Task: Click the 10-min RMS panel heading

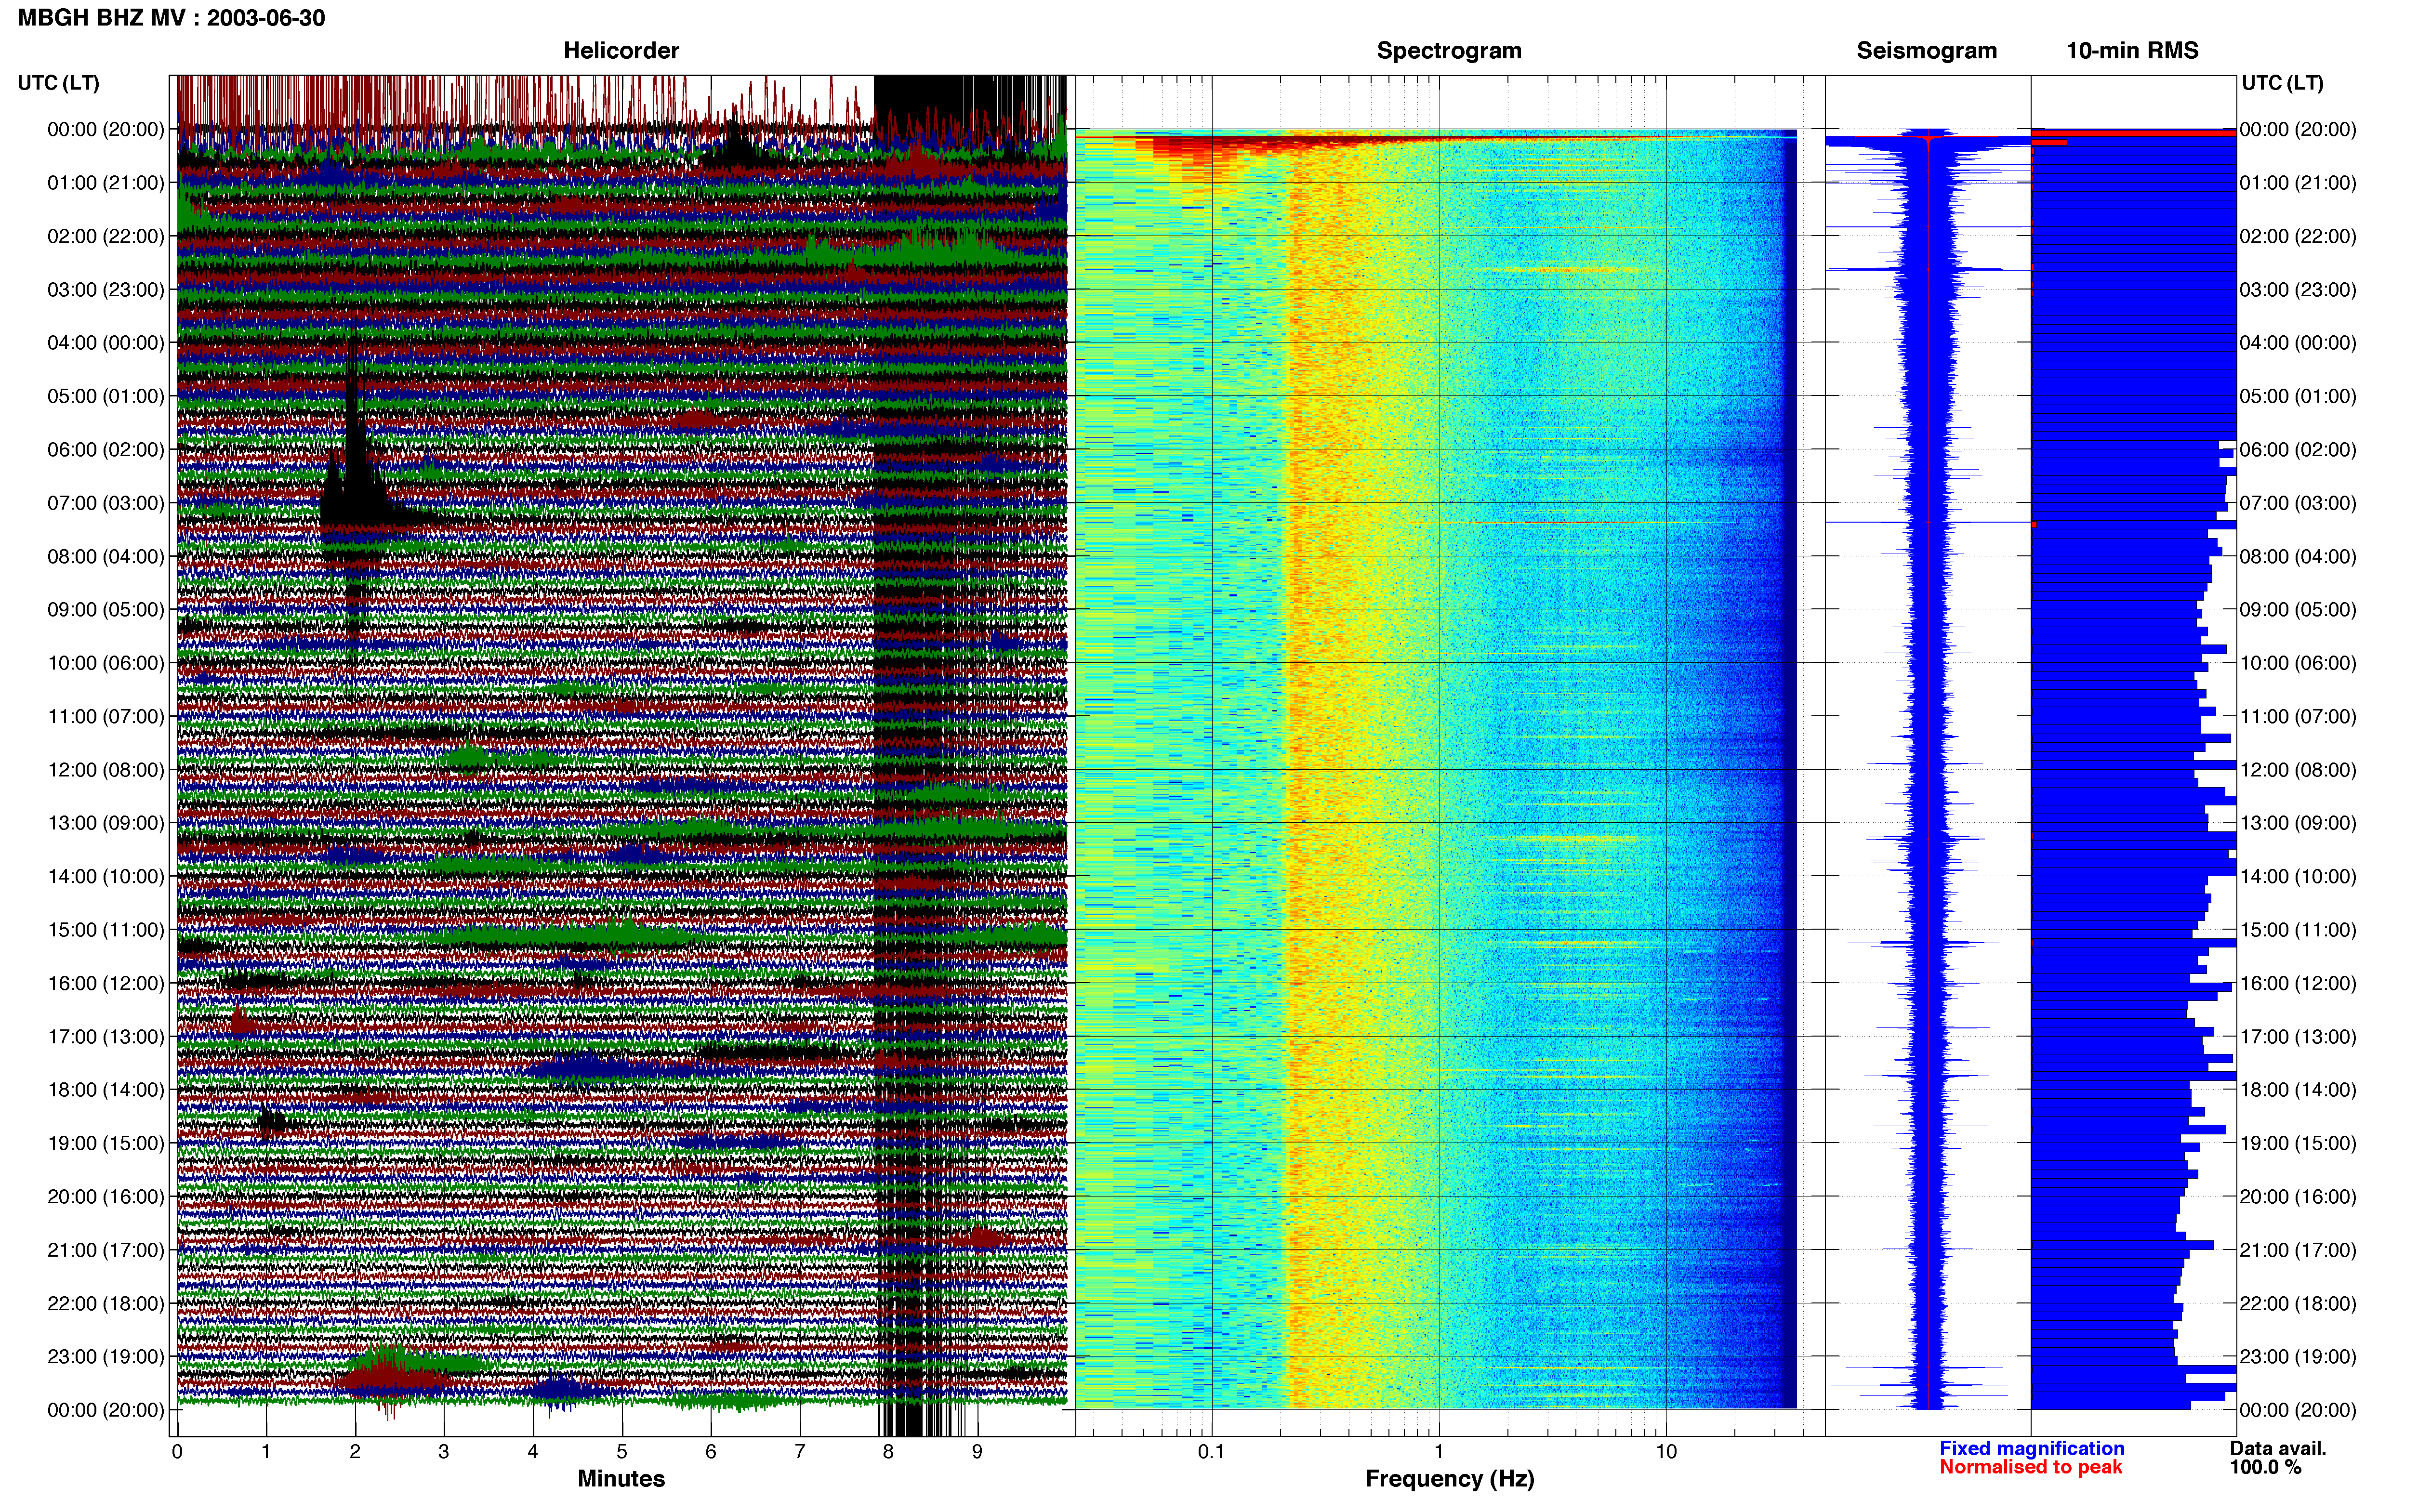Action: [2132, 50]
